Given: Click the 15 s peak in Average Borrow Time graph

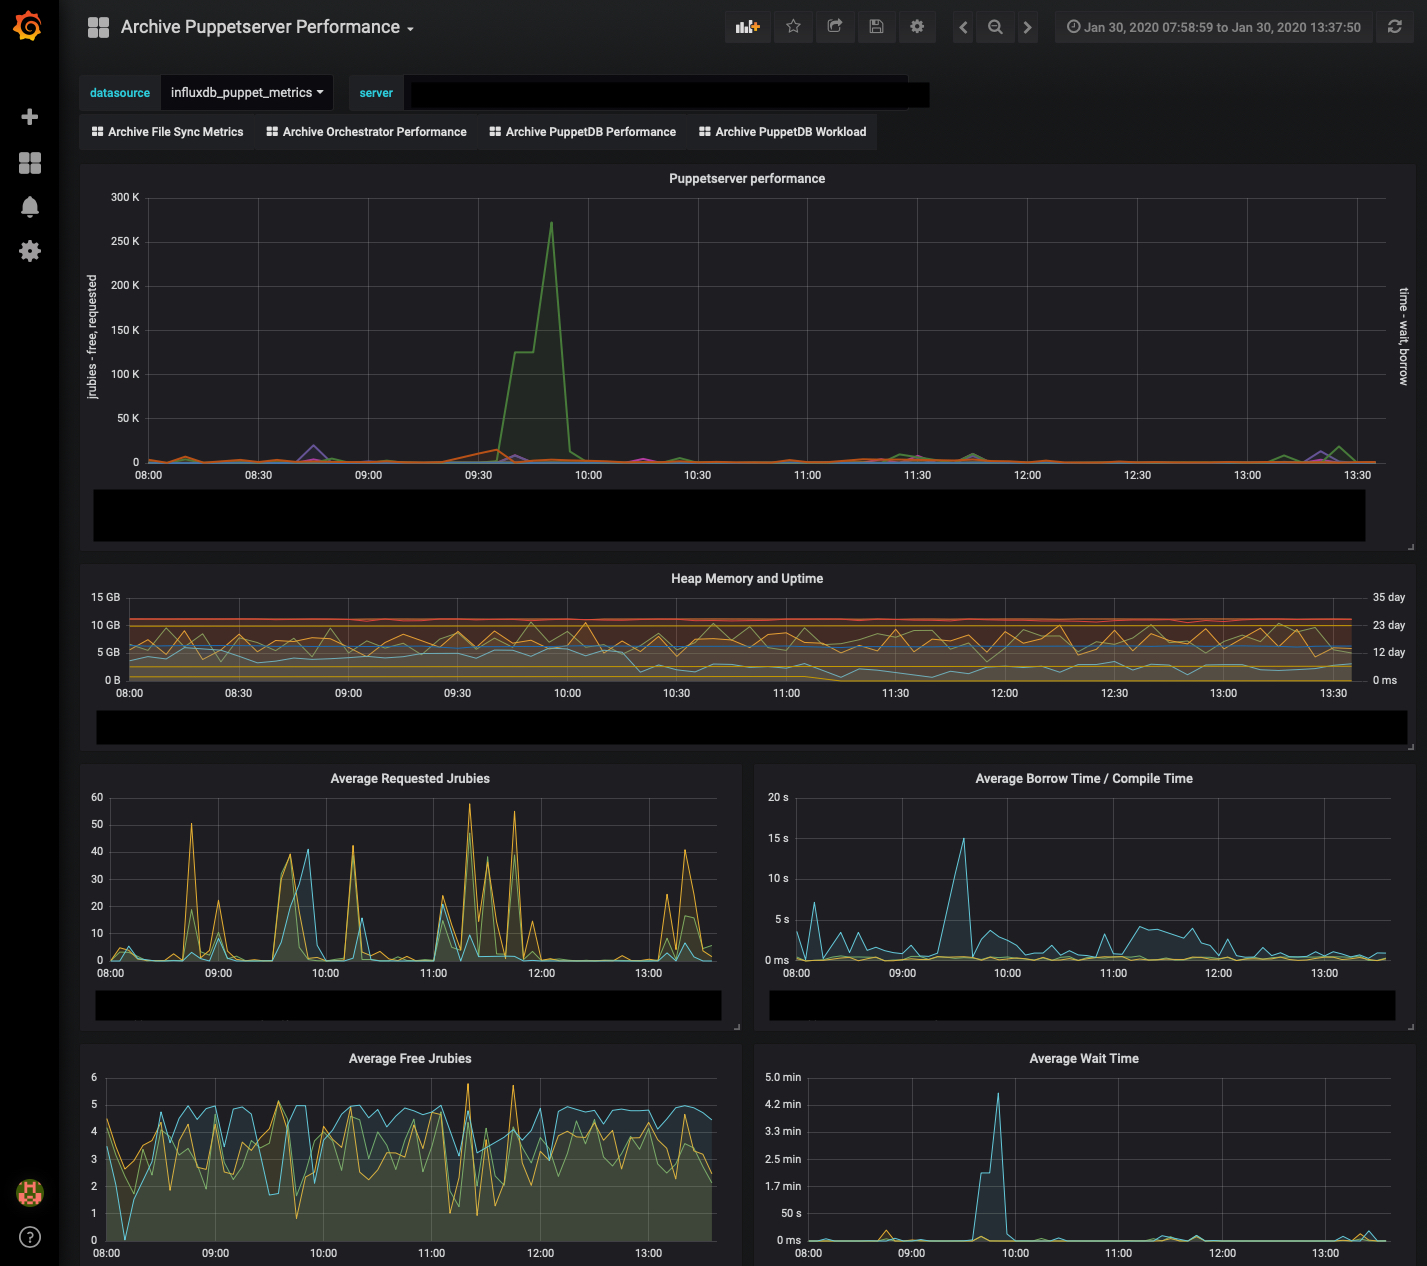Looking at the screenshot, I should [963, 840].
